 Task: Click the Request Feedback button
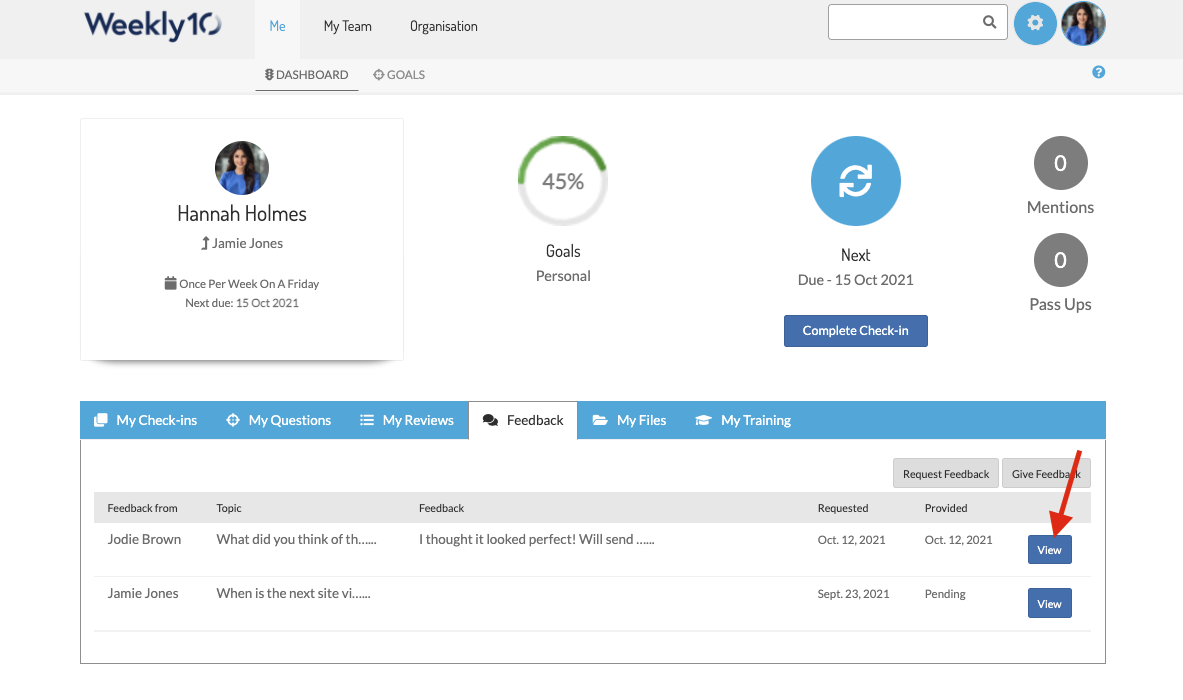[945, 474]
